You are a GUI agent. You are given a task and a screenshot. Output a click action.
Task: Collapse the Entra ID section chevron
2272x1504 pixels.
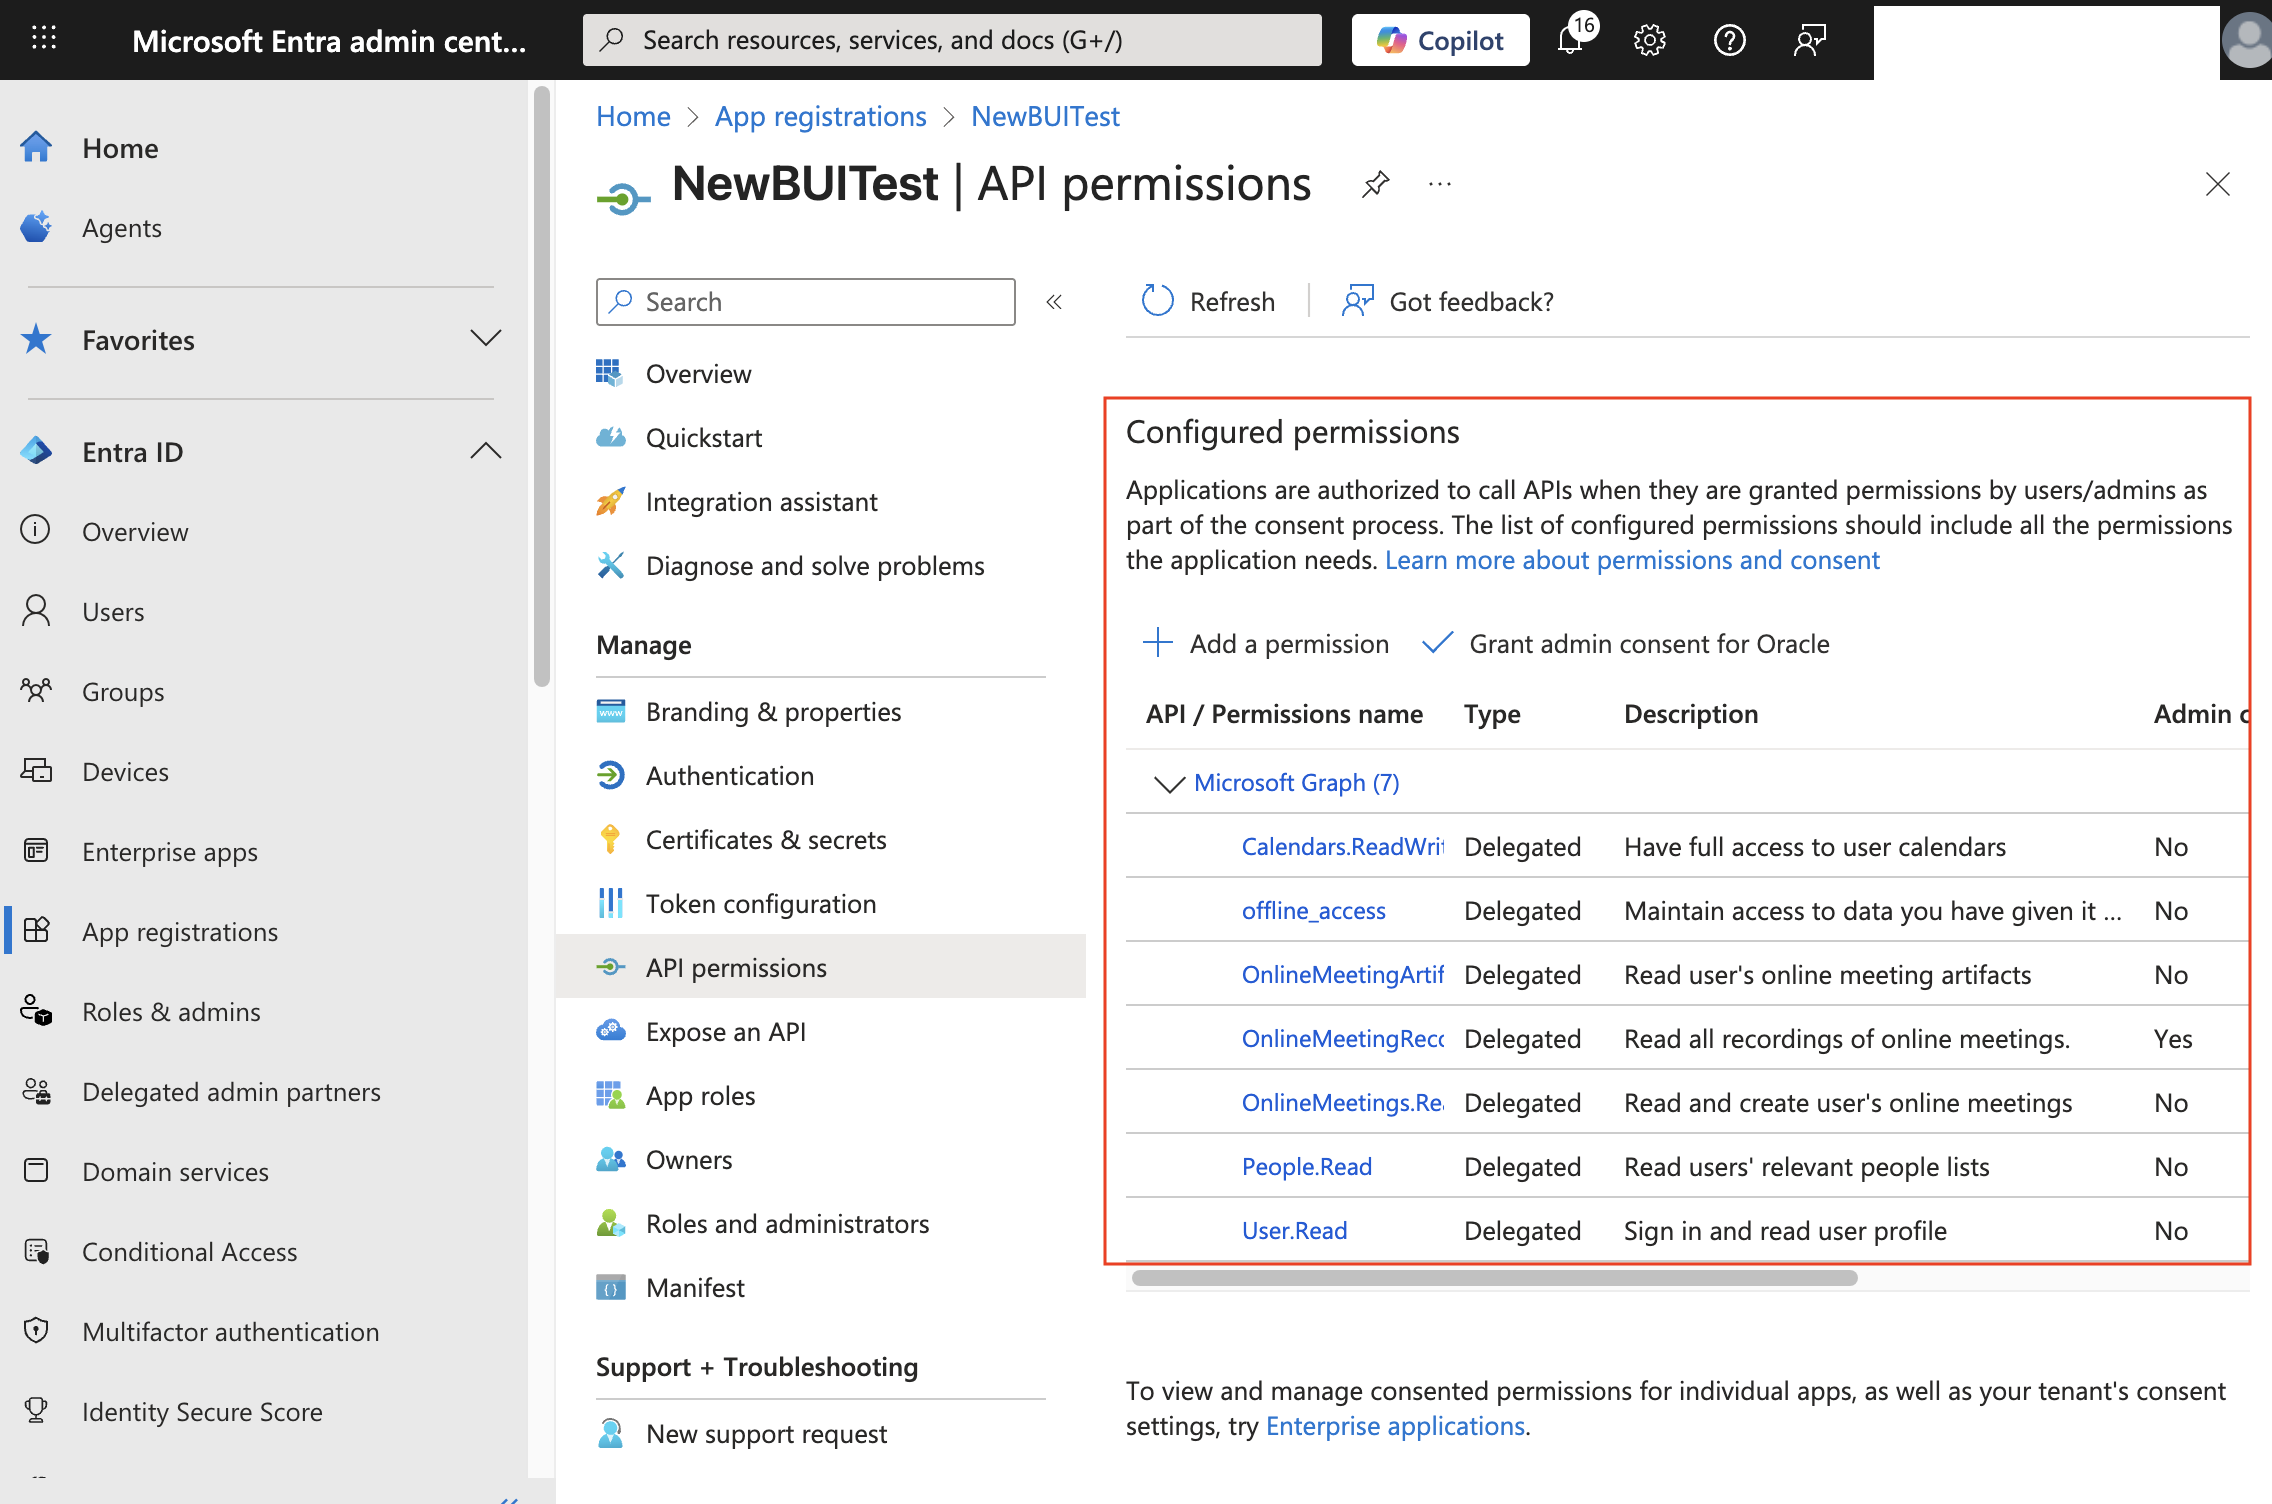pyautogui.click(x=485, y=451)
